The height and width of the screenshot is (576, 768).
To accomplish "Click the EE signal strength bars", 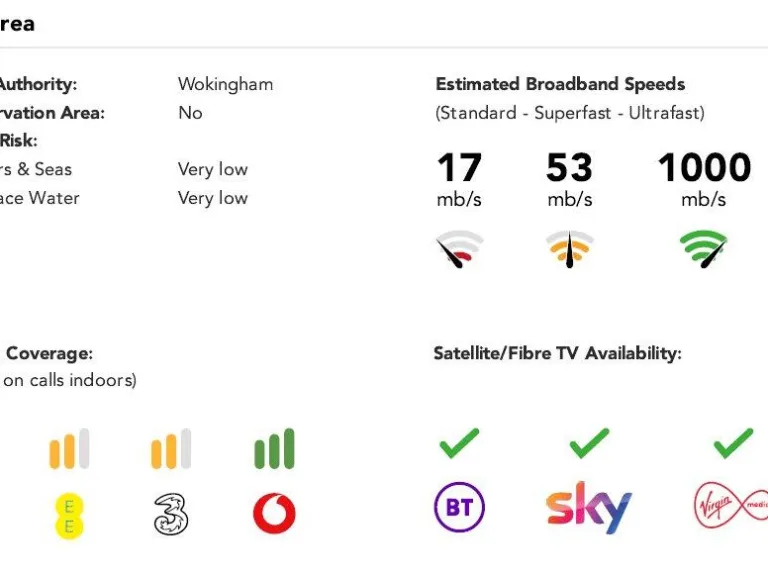I will (69, 450).
